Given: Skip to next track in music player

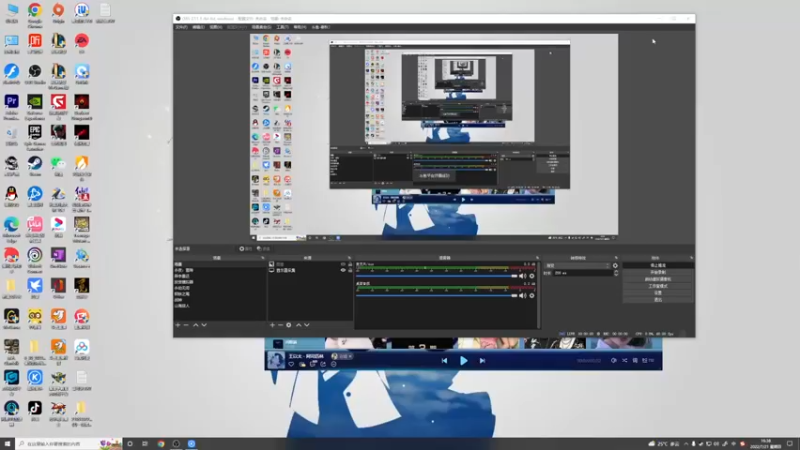Looking at the screenshot, I should point(482,361).
